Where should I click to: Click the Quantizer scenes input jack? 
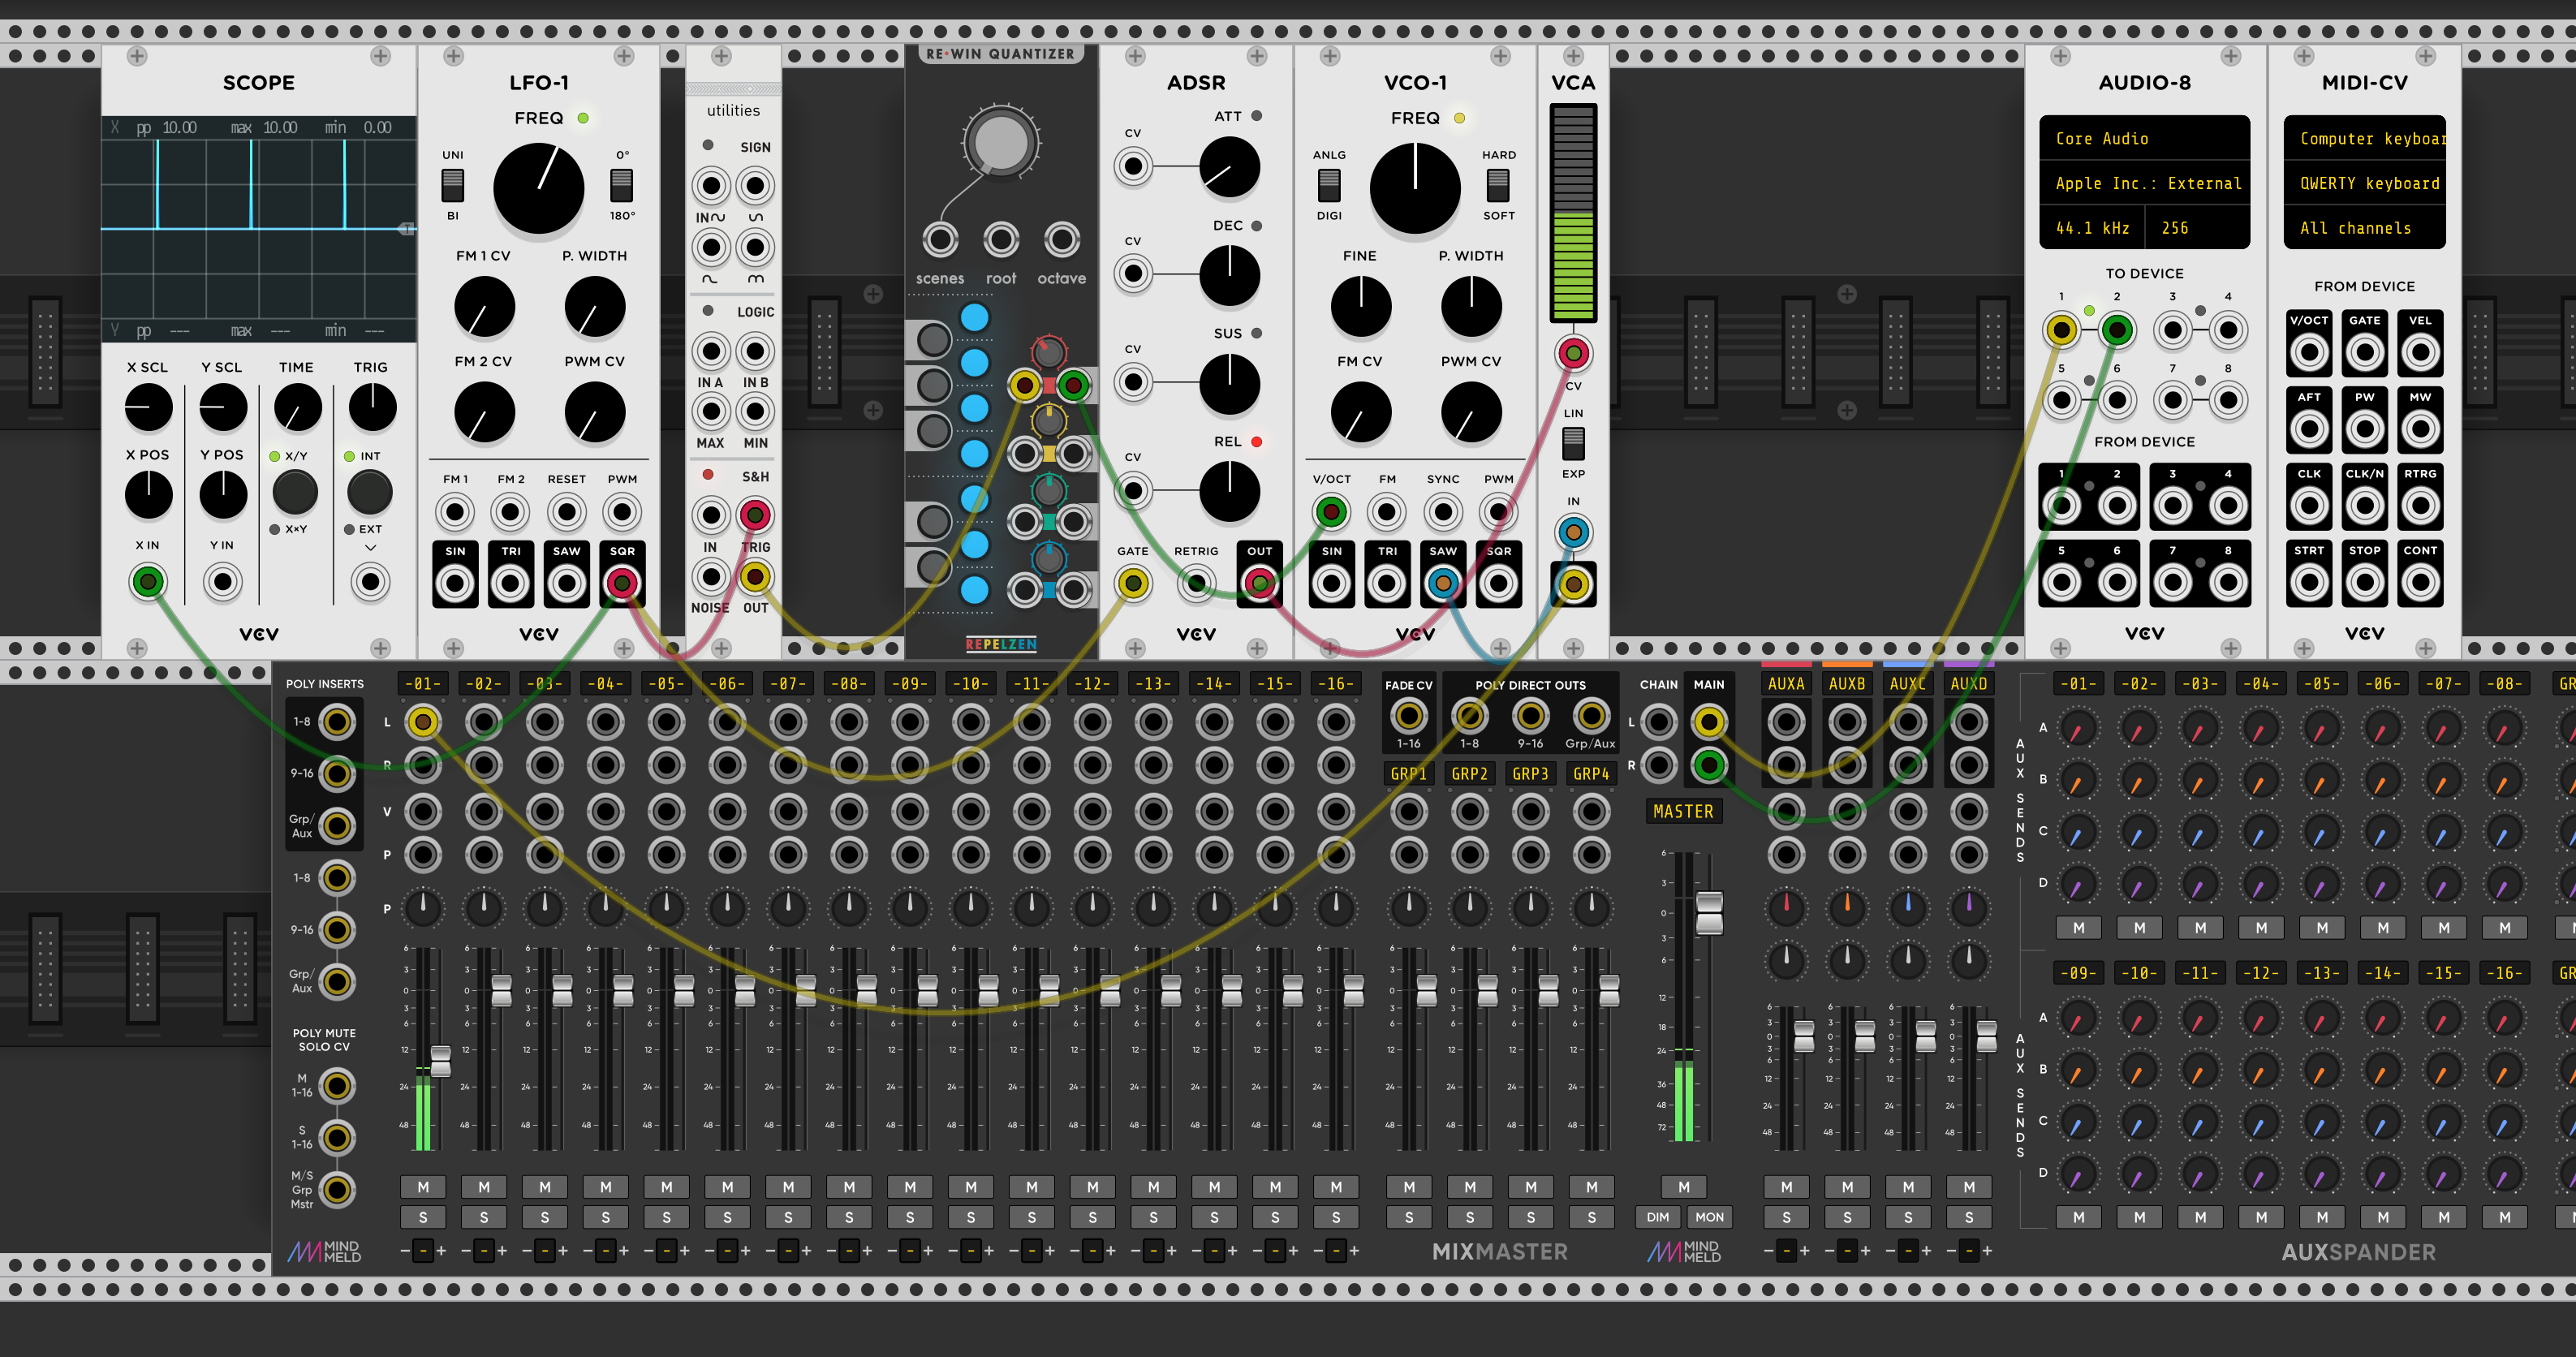939,240
